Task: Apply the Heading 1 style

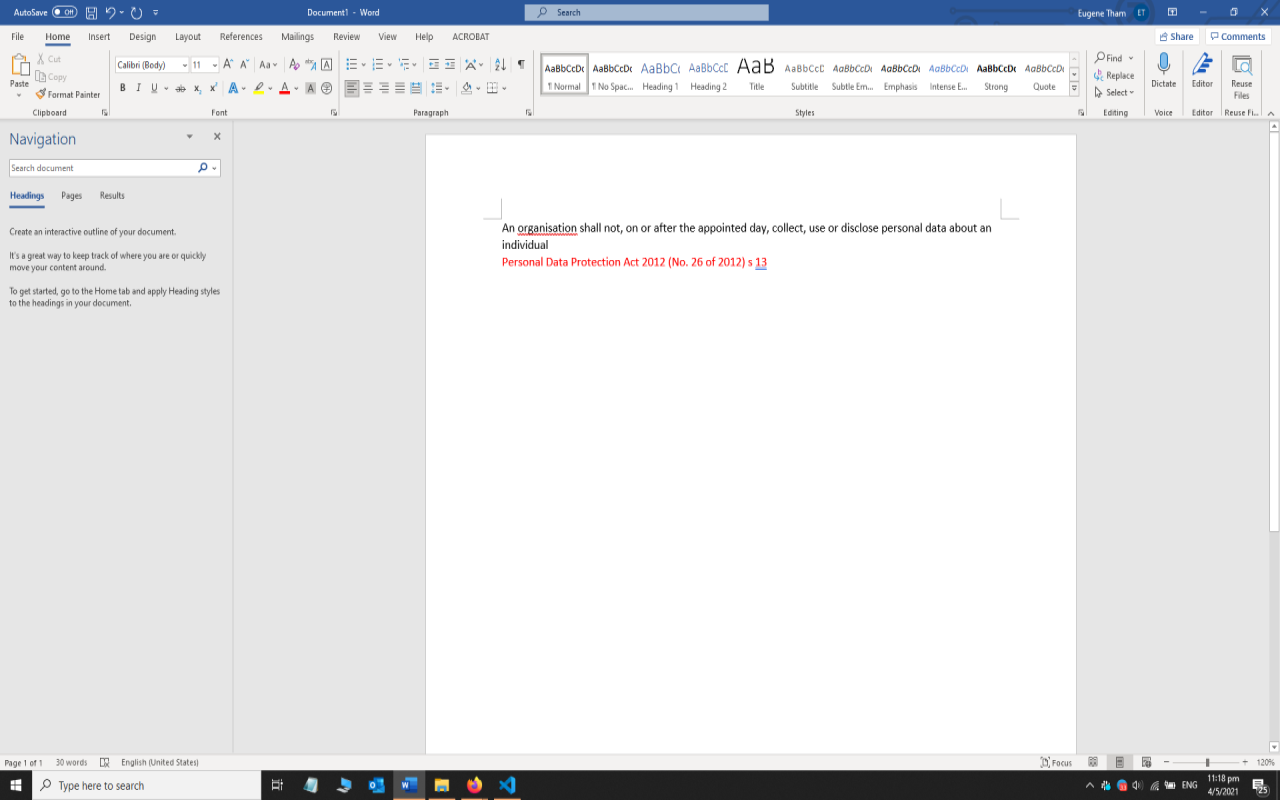Action: point(660,74)
